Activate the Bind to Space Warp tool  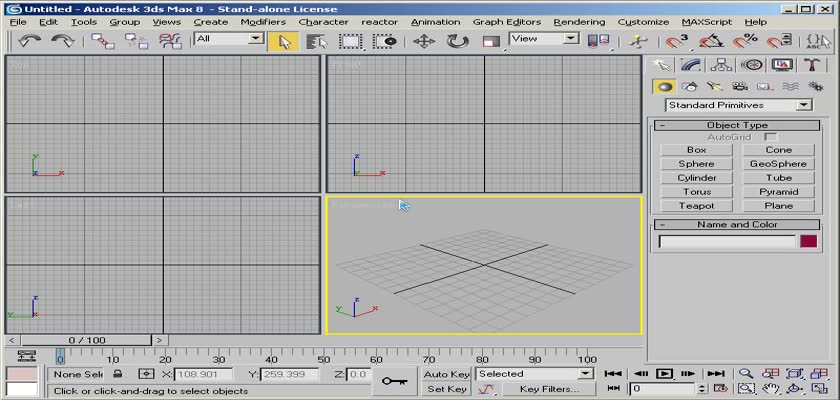pyautogui.click(x=170, y=41)
